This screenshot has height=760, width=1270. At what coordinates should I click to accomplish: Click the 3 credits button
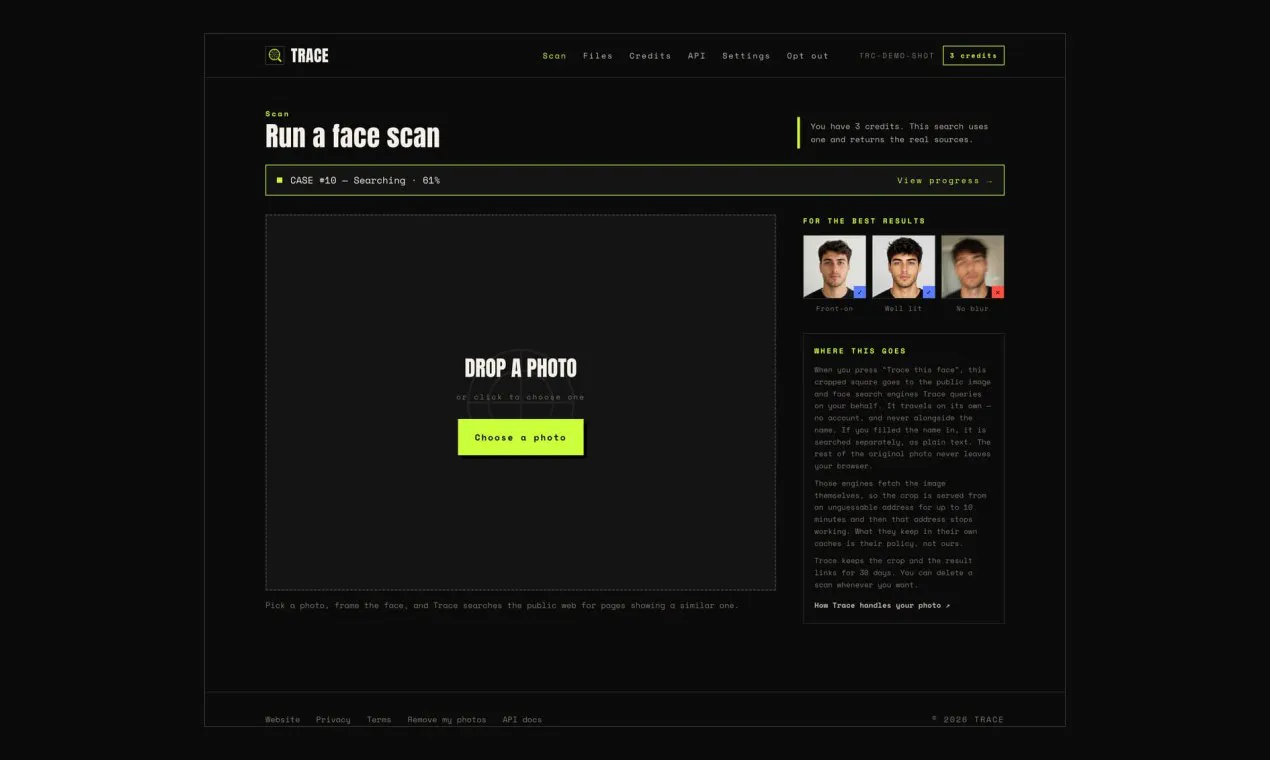tap(973, 56)
